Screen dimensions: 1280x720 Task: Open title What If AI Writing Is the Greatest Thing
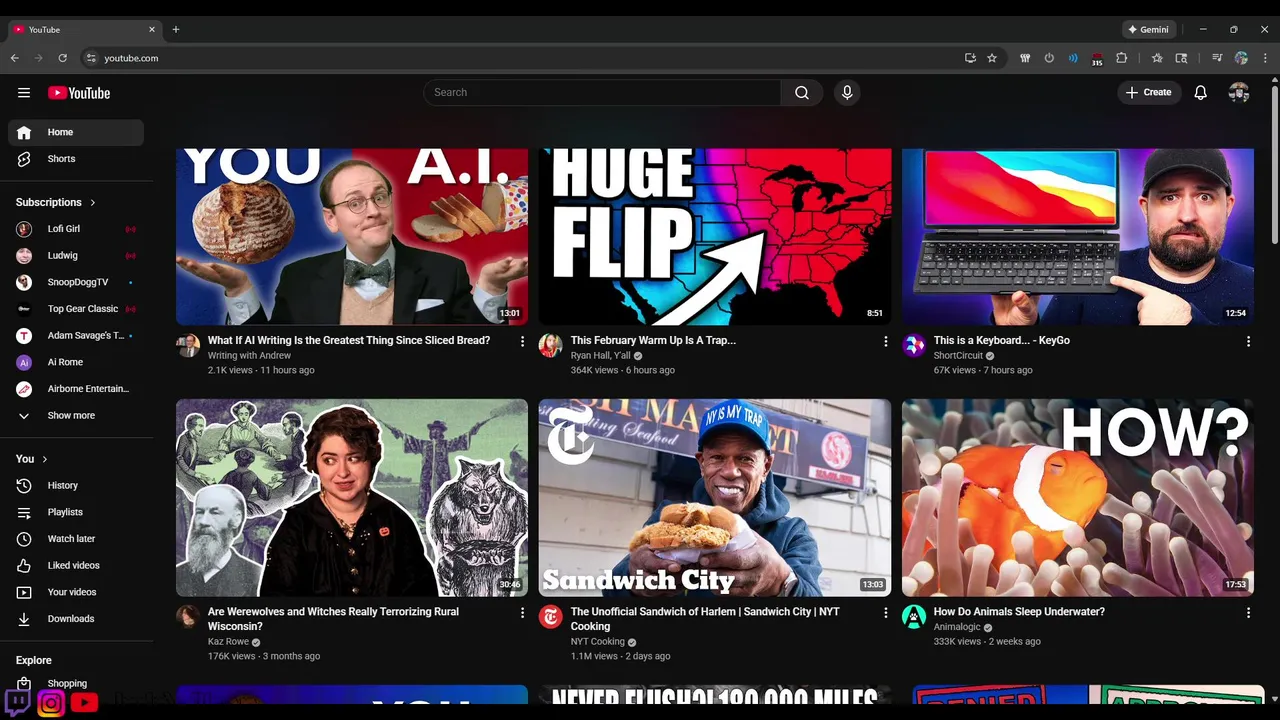click(349, 341)
